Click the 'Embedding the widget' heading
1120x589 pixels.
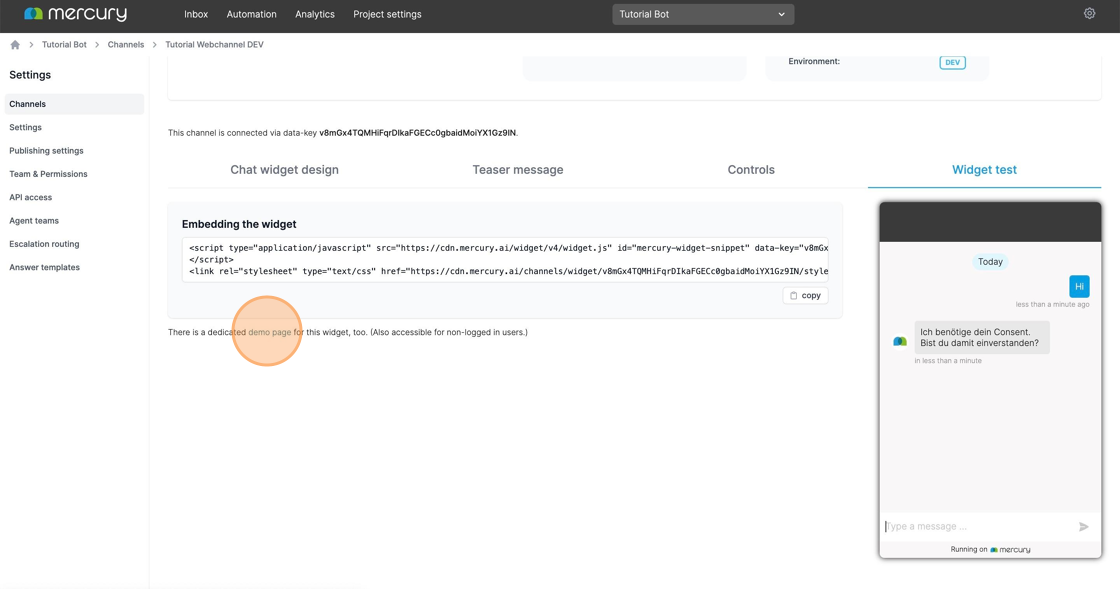click(239, 224)
